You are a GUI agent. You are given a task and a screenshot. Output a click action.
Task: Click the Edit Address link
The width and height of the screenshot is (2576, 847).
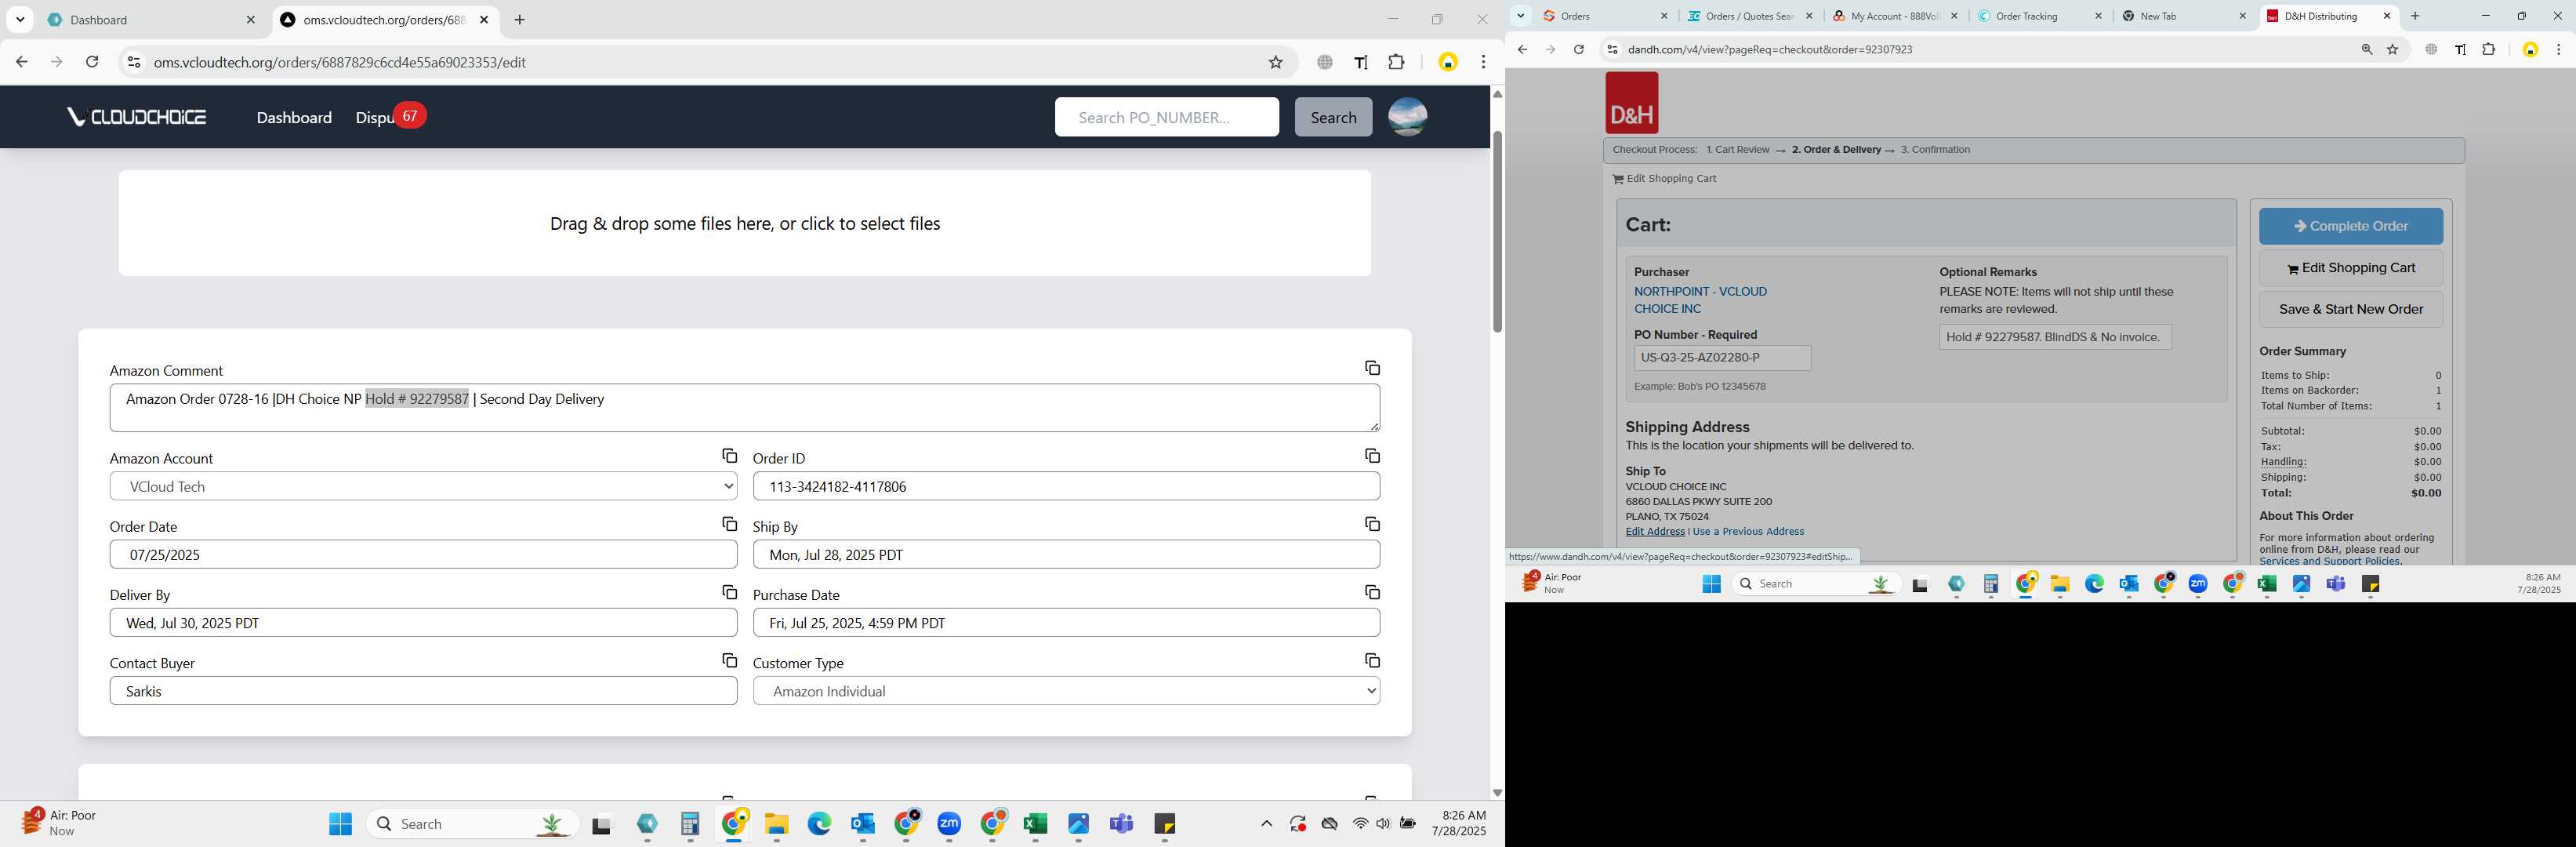[x=1655, y=531]
